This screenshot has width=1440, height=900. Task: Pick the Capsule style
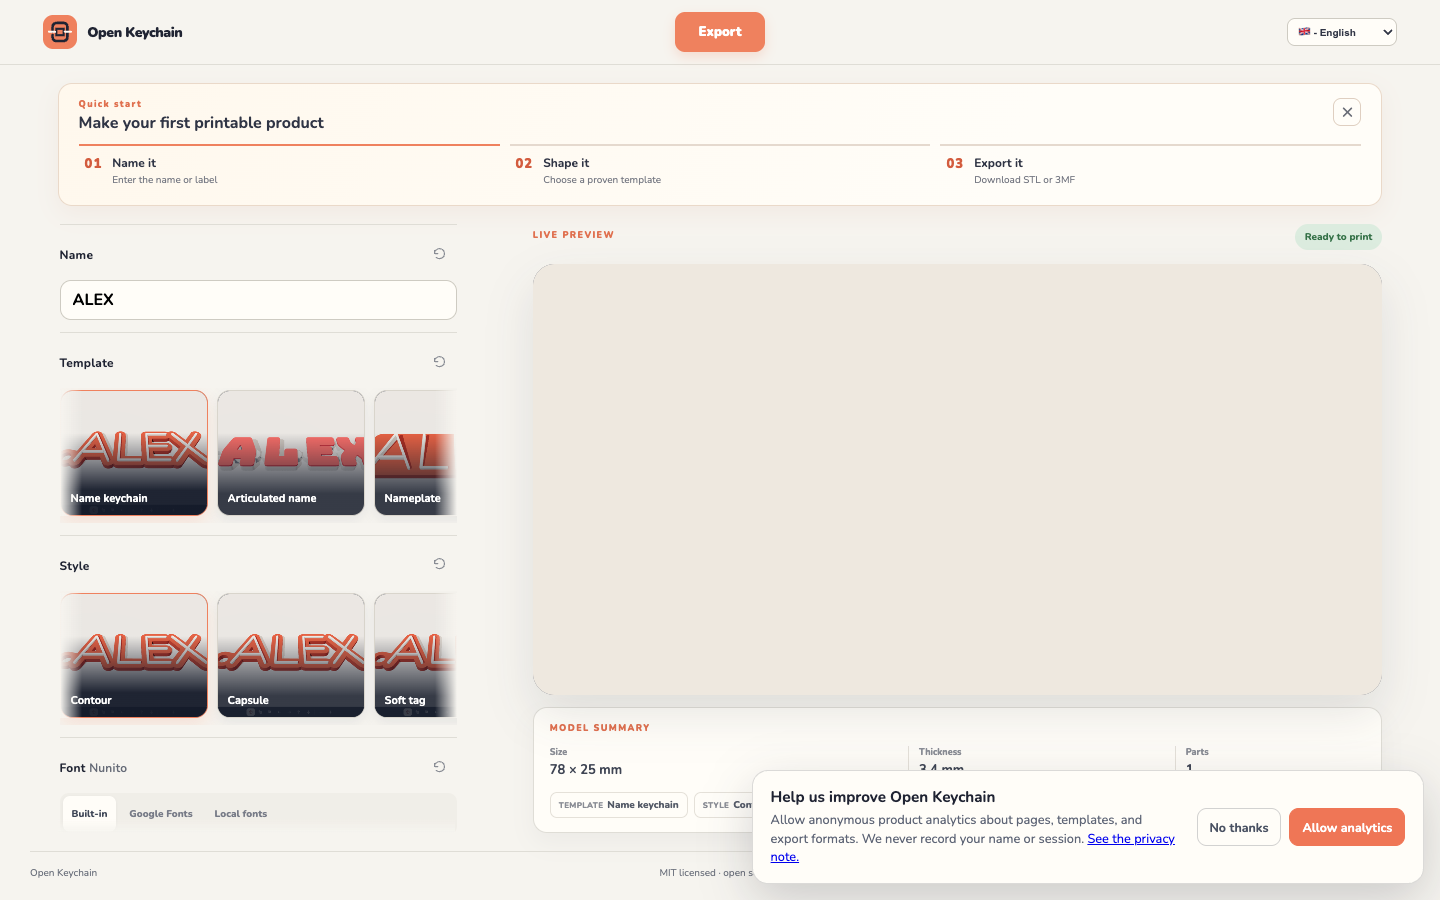point(291,655)
